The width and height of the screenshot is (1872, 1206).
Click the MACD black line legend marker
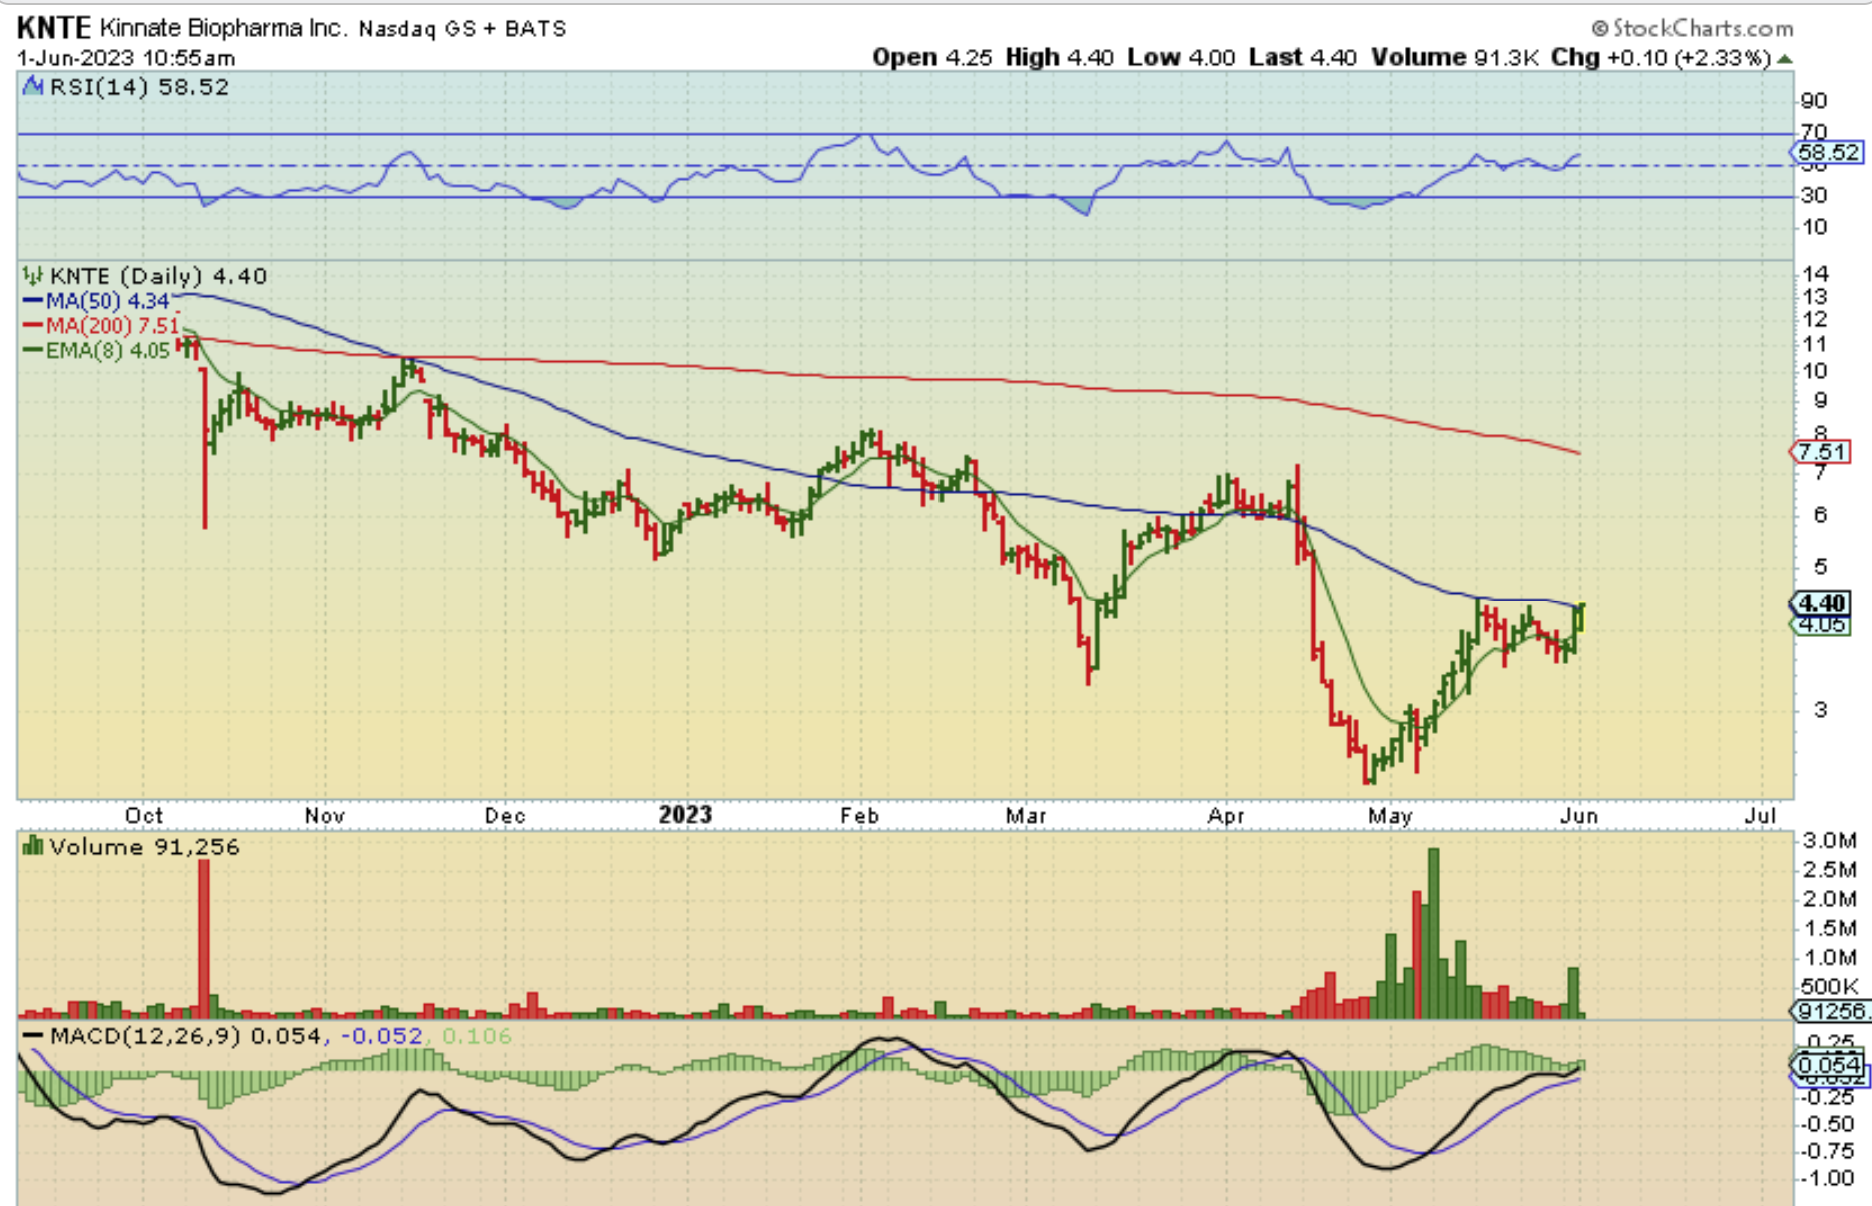click(x=33, y=1036)
